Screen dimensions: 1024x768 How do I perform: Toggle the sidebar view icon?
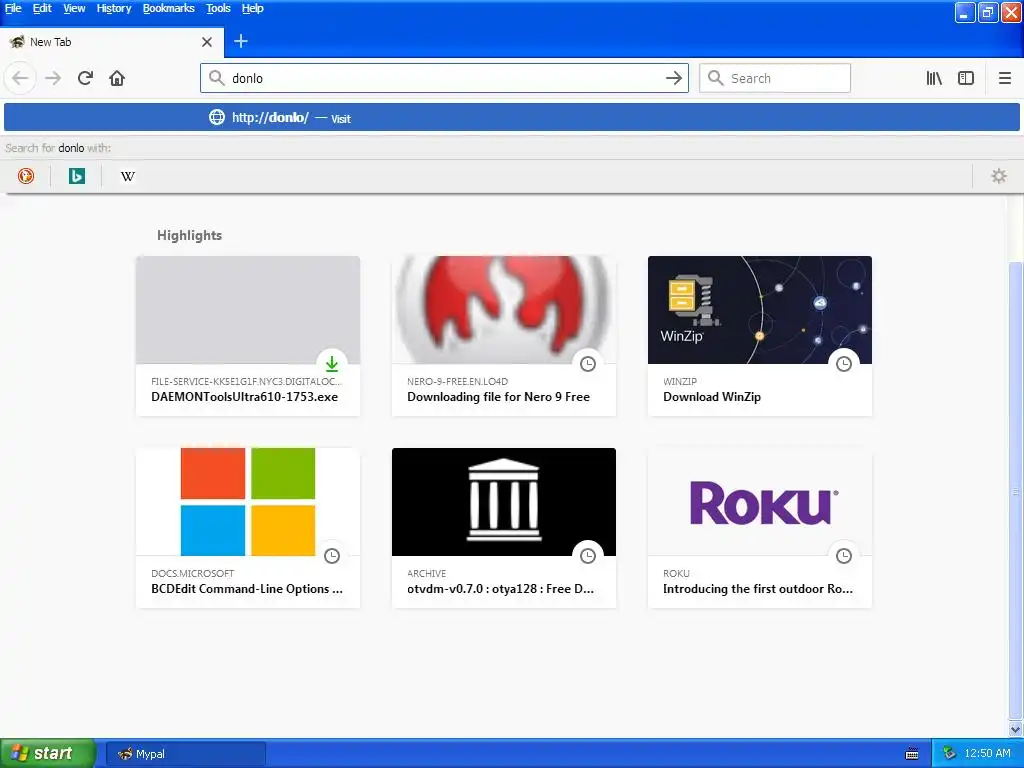(x=966, y=78)
